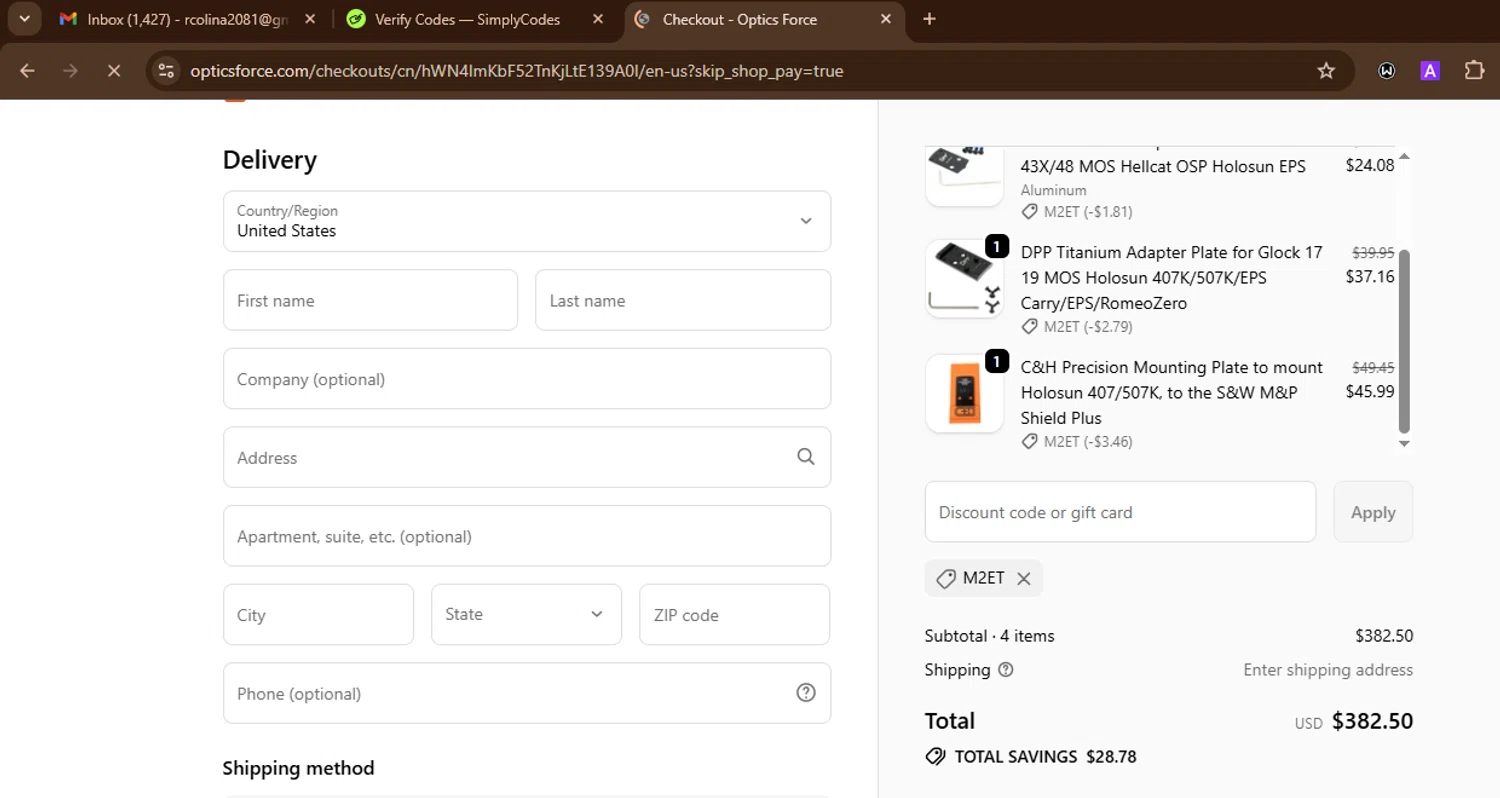Image resolution: width=1500 pixels, height=798 pixels.
Task: Click the DPP Titanium Adapter Plate title
Action: pyautogui.click(x=1172, y=277)
